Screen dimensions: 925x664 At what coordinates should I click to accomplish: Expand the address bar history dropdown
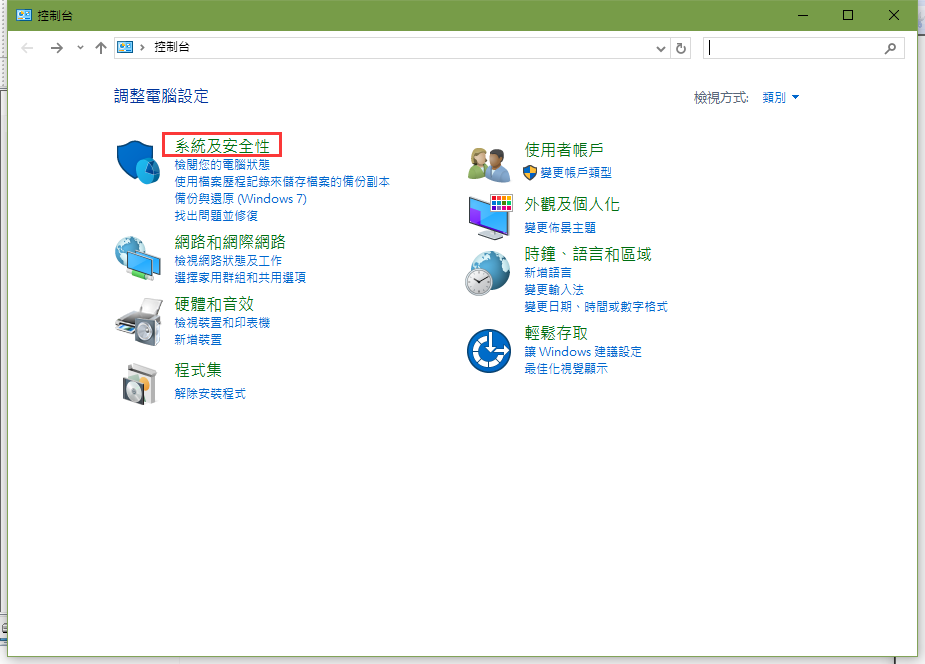coord(661,48)
